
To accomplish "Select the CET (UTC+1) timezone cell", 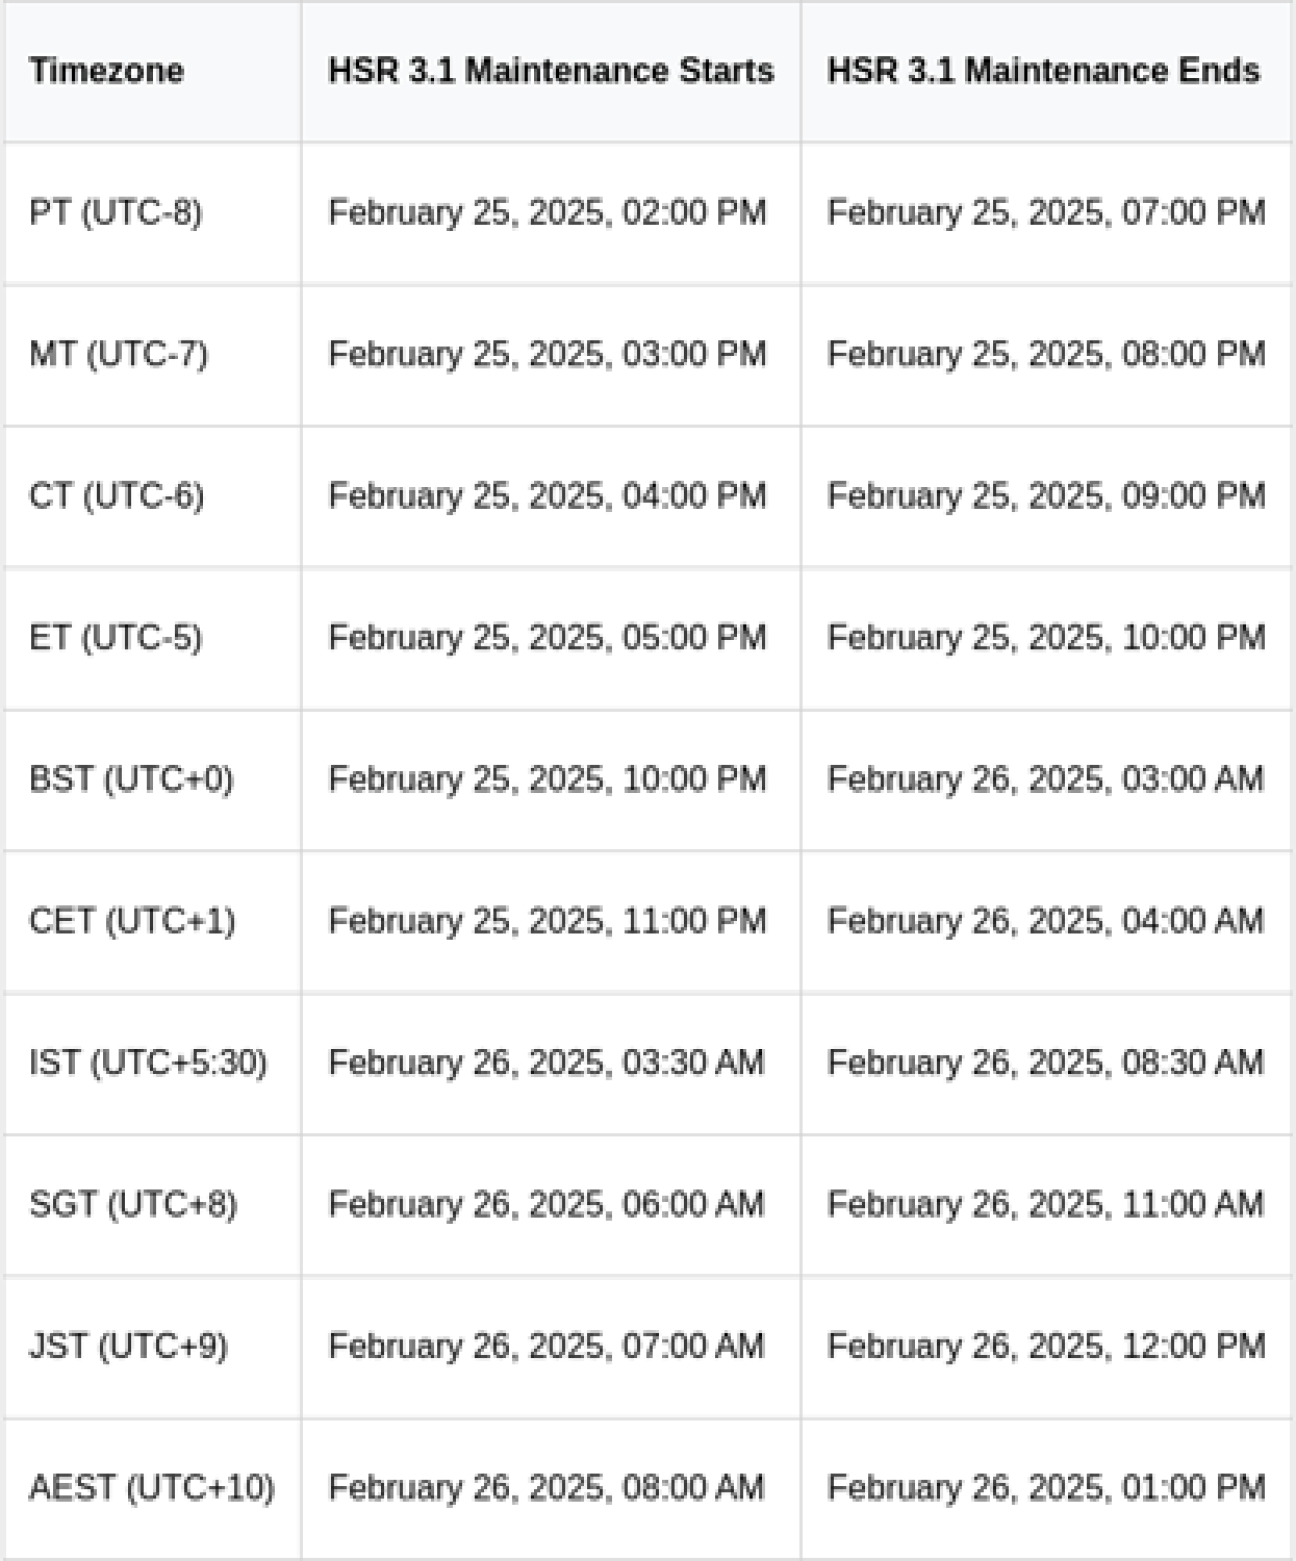I will [132, 921].
